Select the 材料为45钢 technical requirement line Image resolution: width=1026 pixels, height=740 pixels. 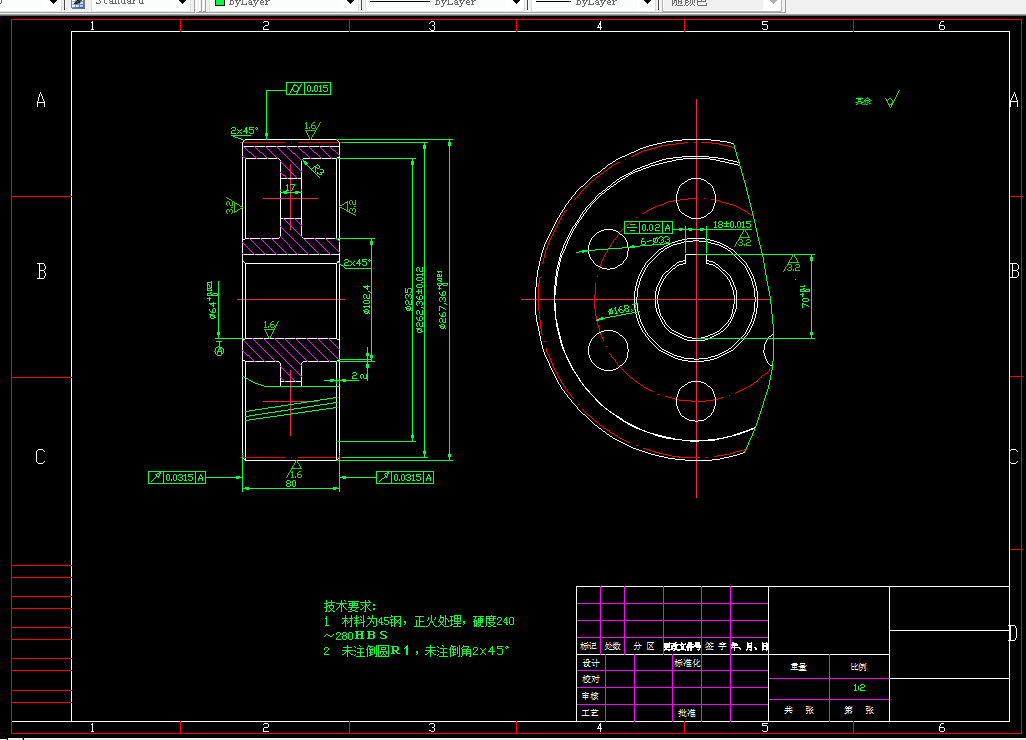[x=419, y=621]
